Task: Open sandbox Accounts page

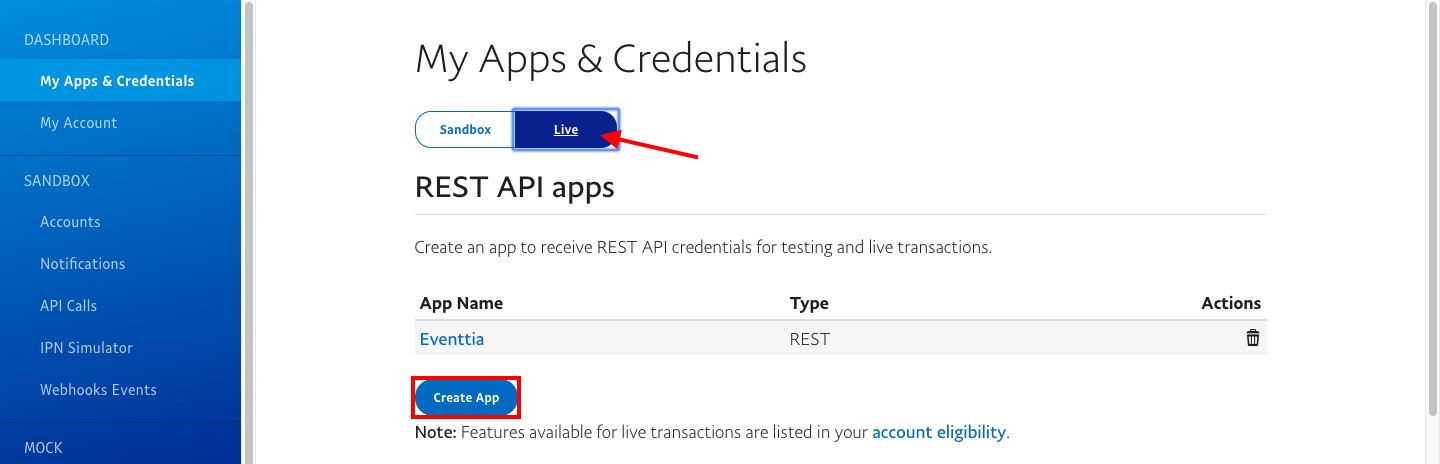Action: 70,222
